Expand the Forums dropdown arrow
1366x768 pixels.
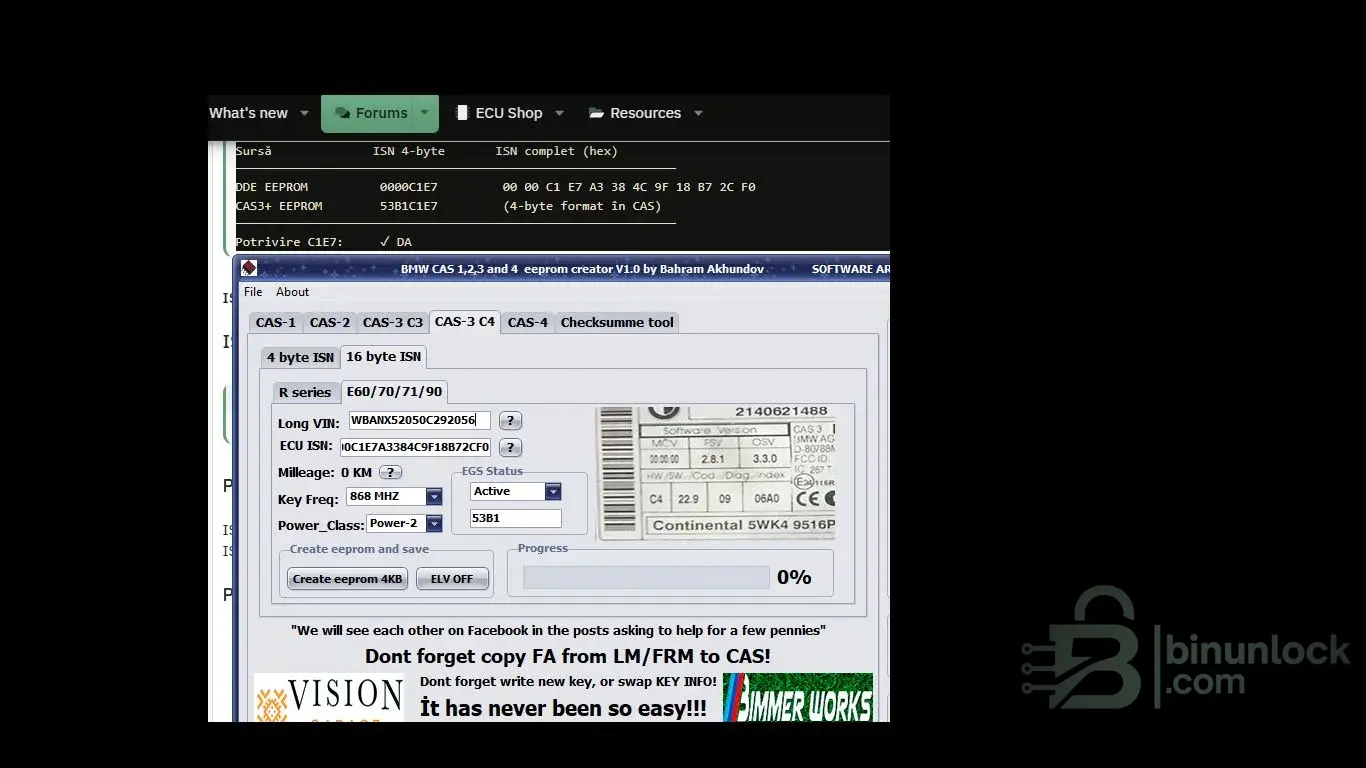pyautogui.click(x=425, y=113)
